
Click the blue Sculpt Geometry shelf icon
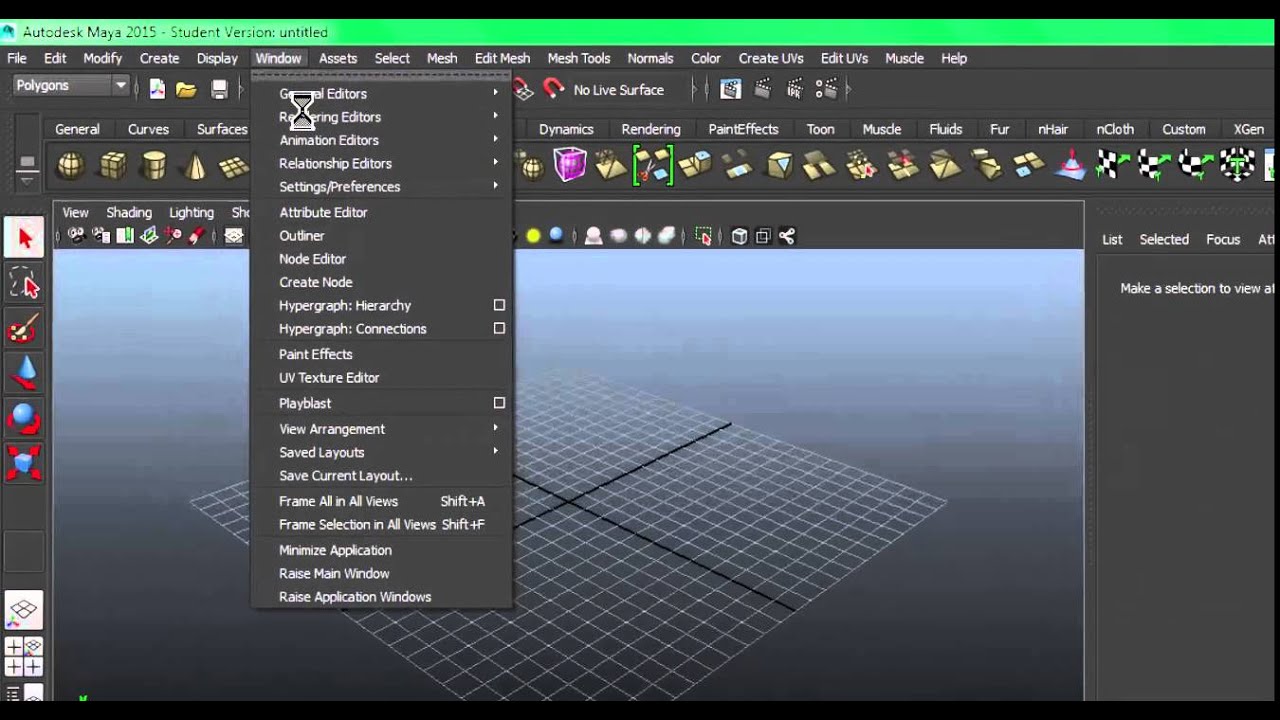click(1071, 165)
